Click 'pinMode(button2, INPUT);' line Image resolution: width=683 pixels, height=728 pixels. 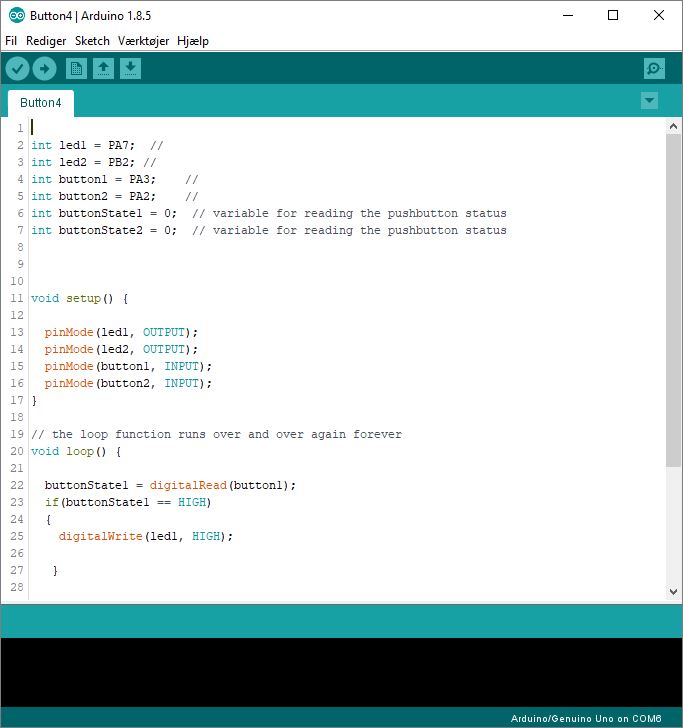click(x=128, y=383)
